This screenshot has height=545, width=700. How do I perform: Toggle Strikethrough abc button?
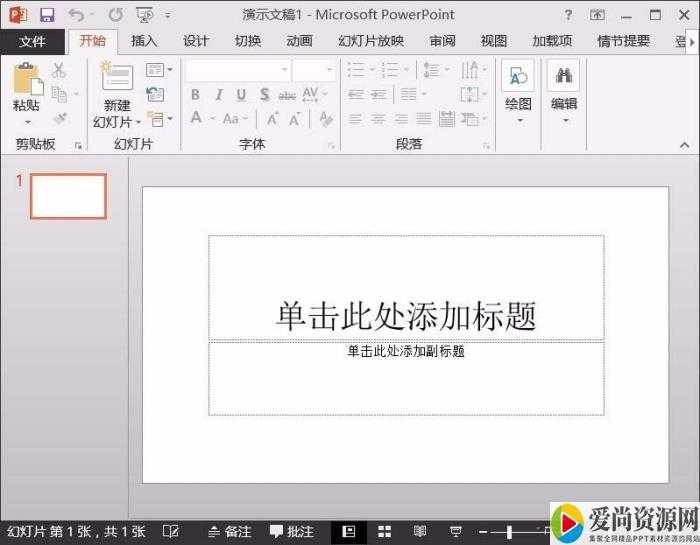point(287,96)
